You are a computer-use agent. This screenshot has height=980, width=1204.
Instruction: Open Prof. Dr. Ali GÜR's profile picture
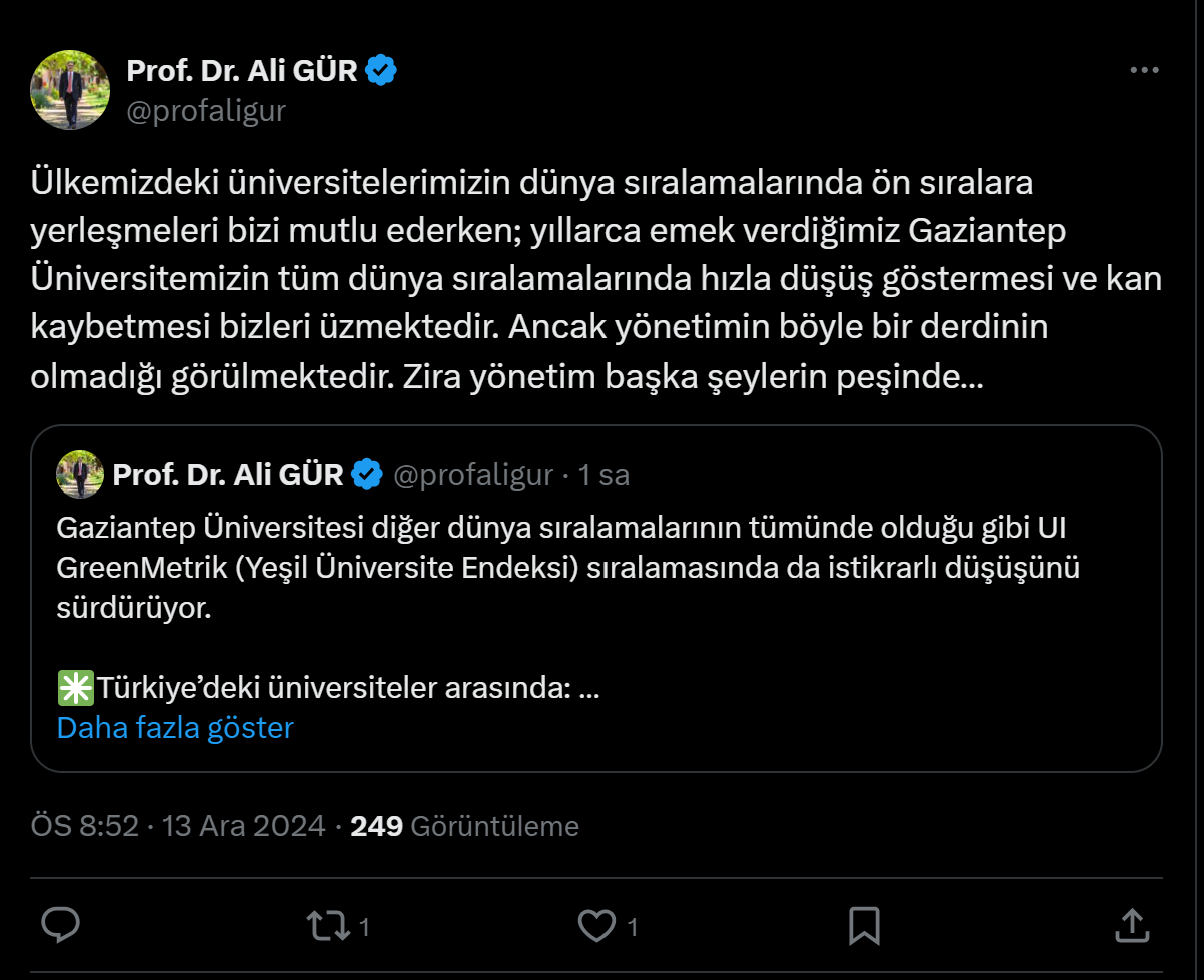pyautogui.click(x=70, y=90)
